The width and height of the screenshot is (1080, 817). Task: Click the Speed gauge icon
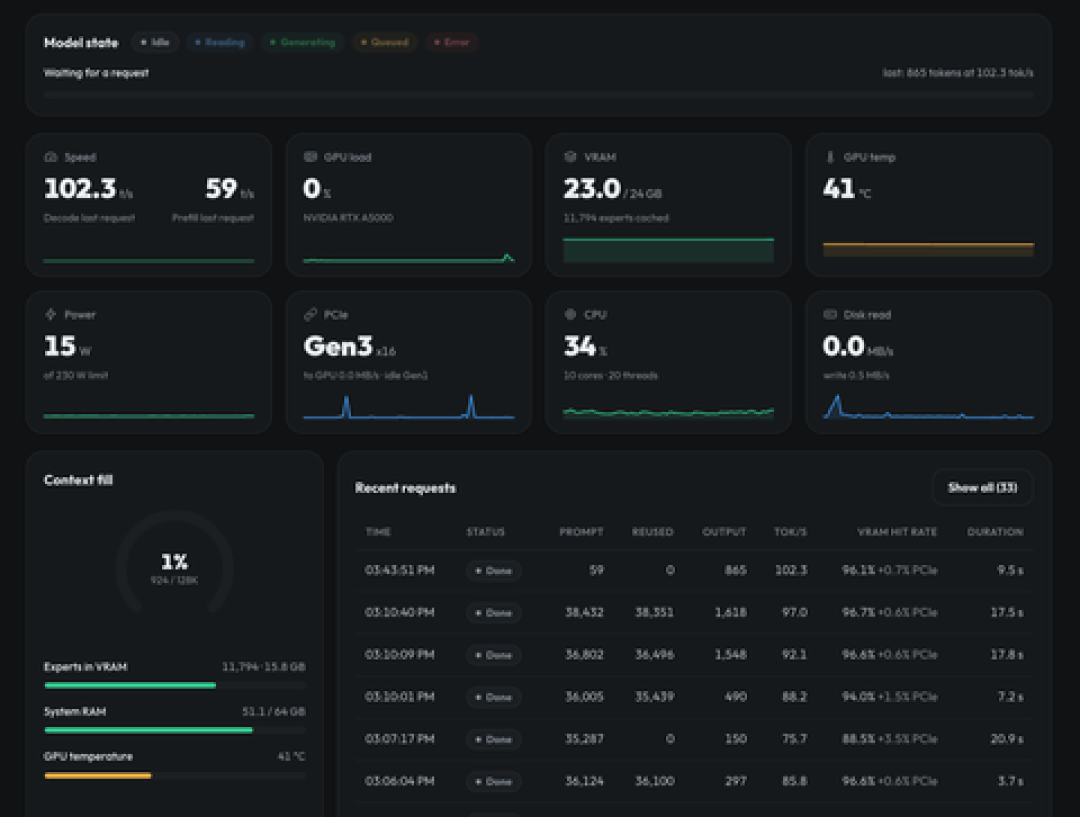(50, 157)
